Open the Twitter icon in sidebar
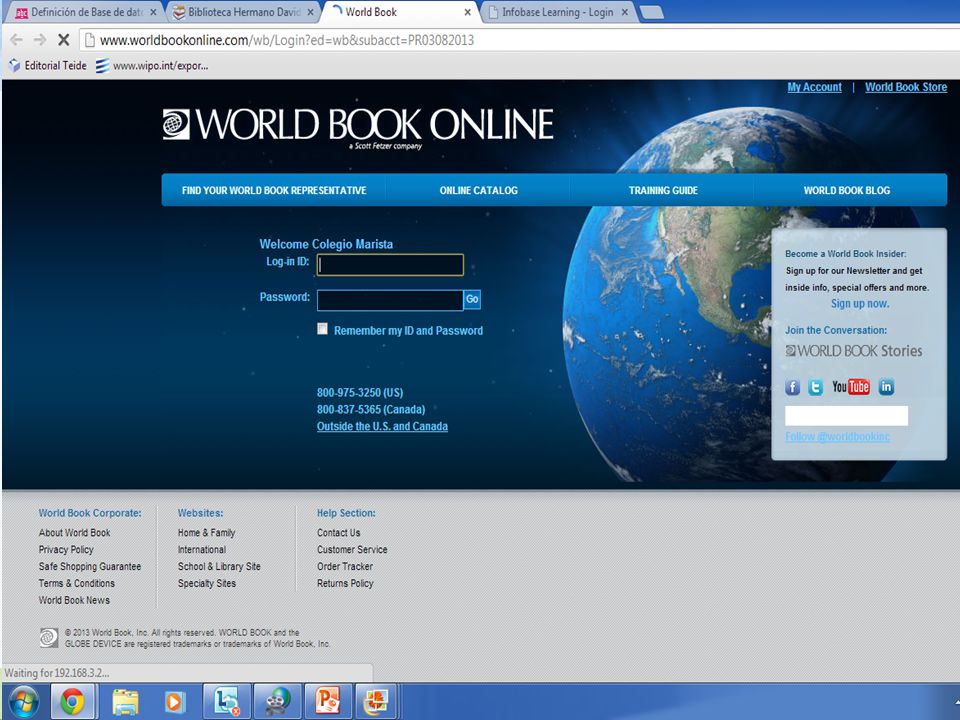The width and height of the screenshot is (960, 720). 815,387
